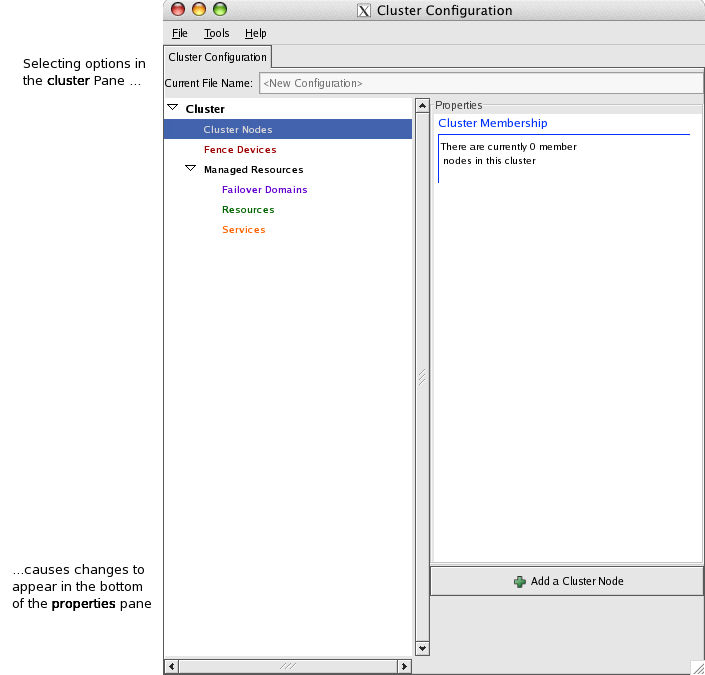Select Resources in the cluster tree
This screenshot has width=705, height=675.
click(x=248, y=209)
